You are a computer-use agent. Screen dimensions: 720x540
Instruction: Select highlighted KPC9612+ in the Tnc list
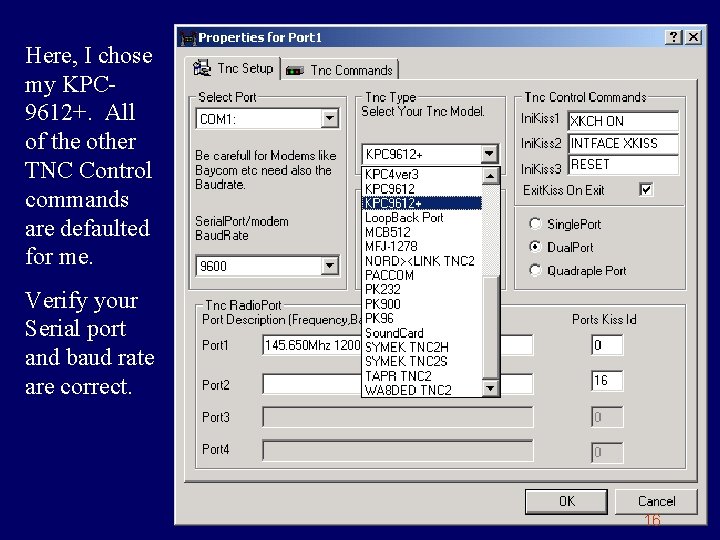tap(422, 203)
